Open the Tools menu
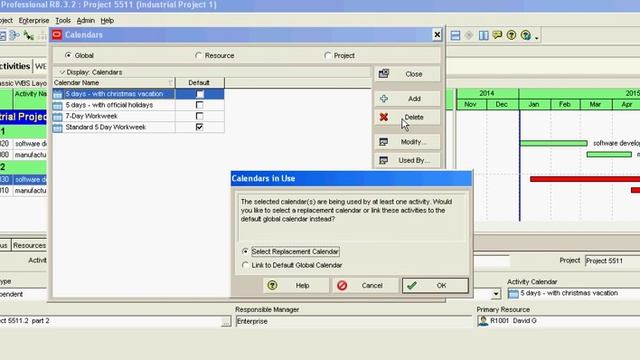The width and height of the screenshot is (640, 360). point(63,20)
